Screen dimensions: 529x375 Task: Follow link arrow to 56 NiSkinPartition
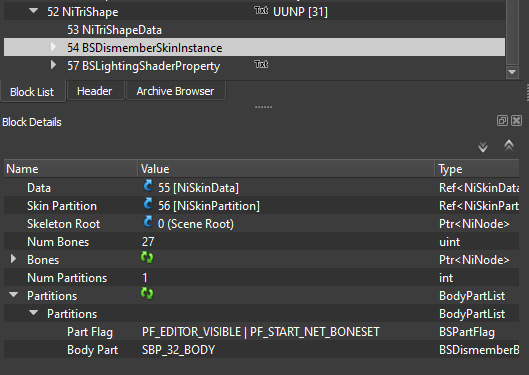point(148,204)
